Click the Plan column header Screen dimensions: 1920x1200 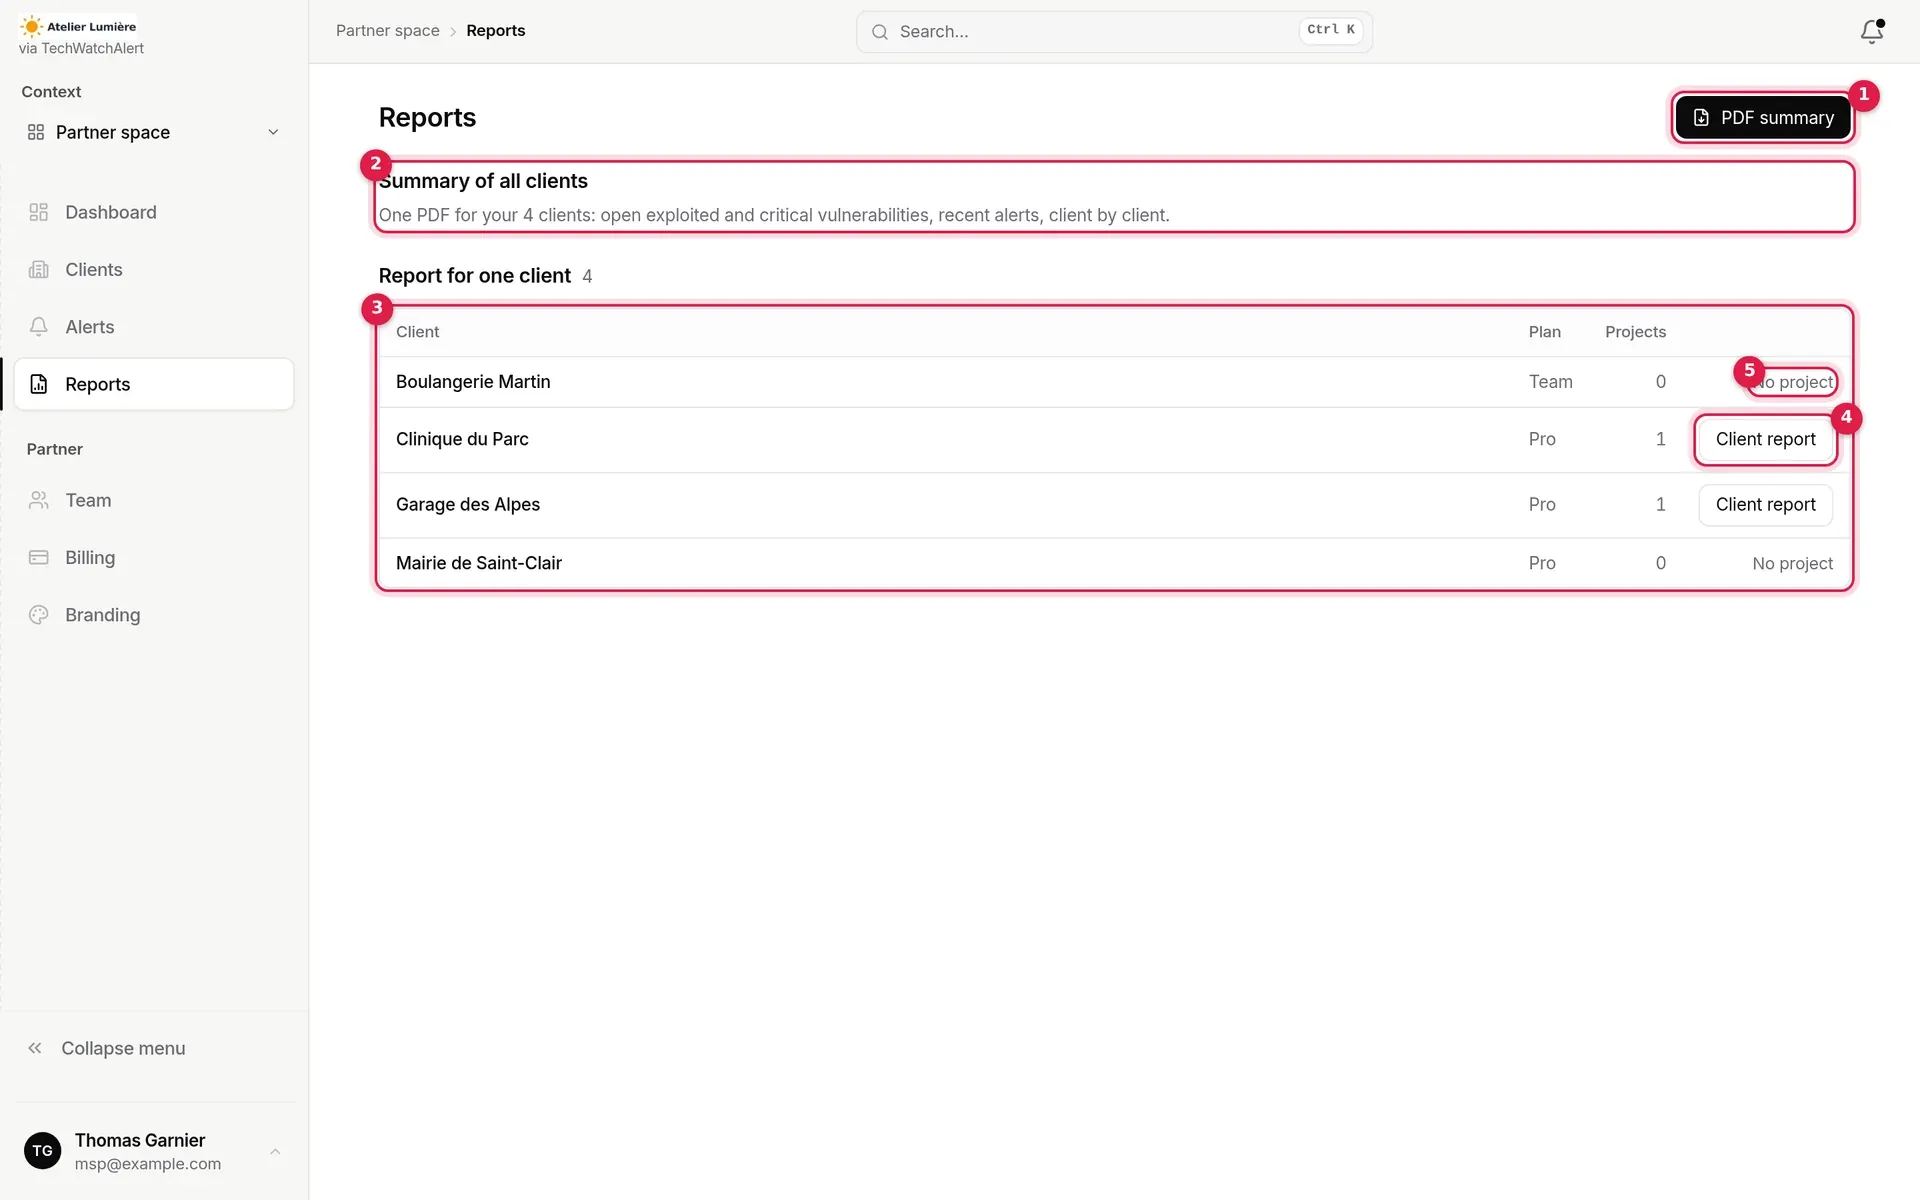[x=1544, y=332]
